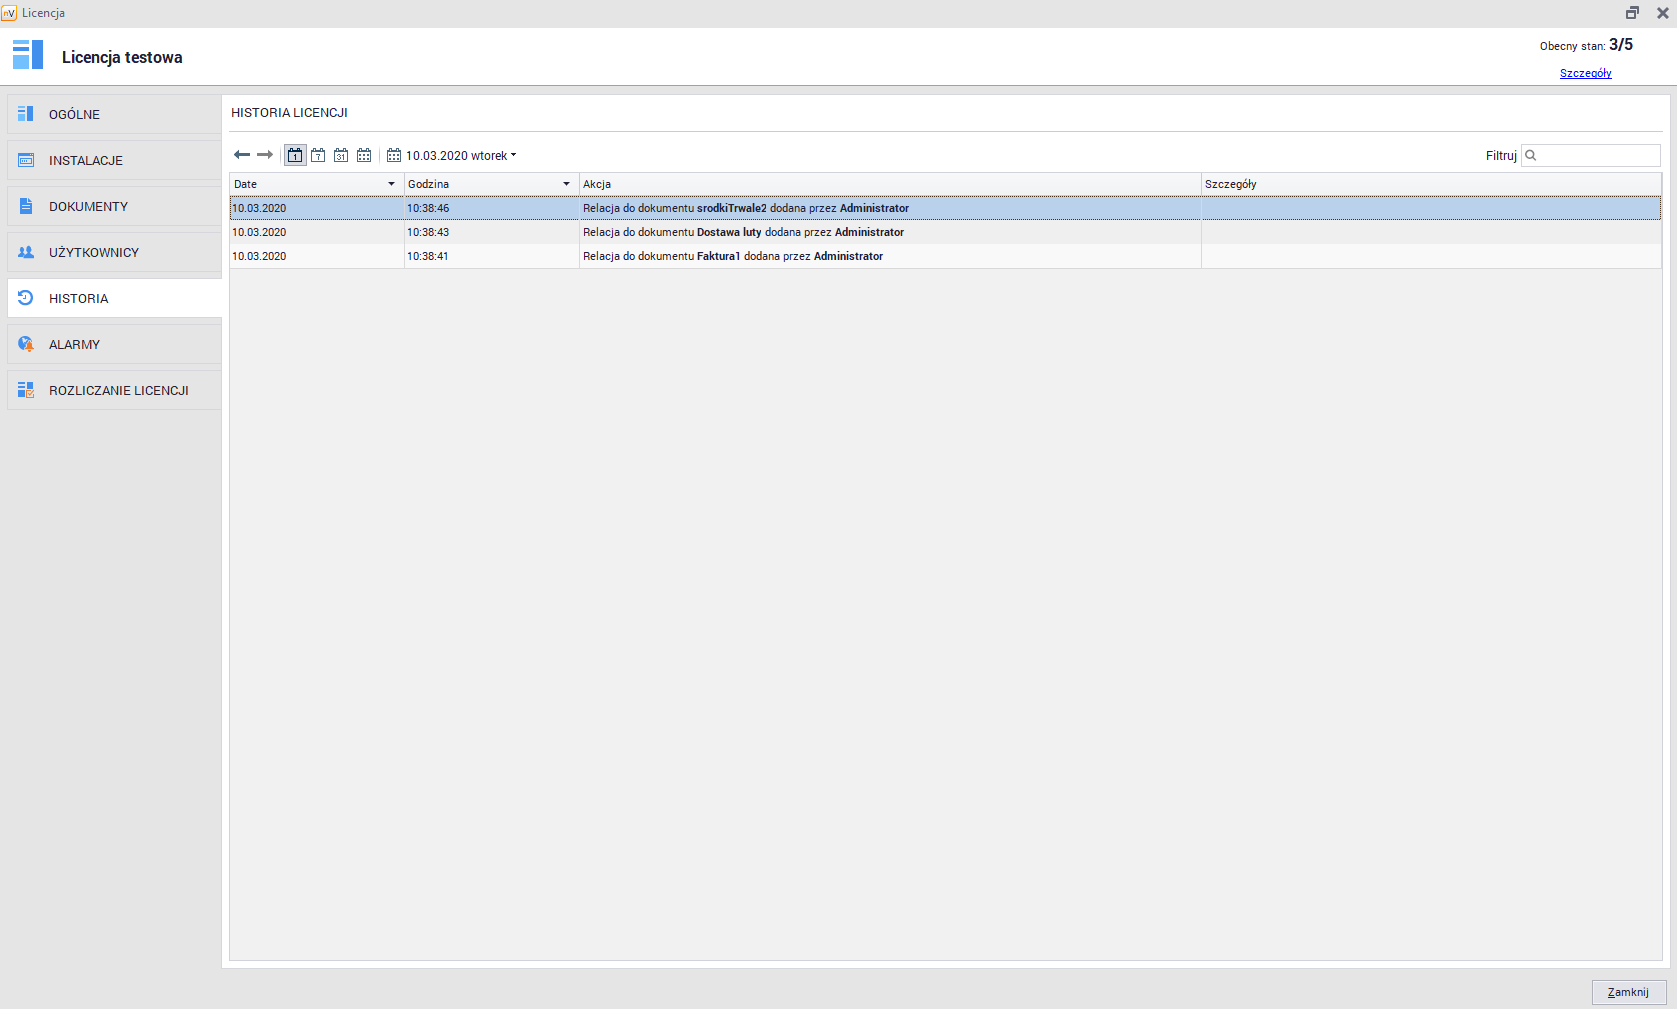
Task: Click the ROZLICZANIE LICENCJI icon
Action: point(26,390)
